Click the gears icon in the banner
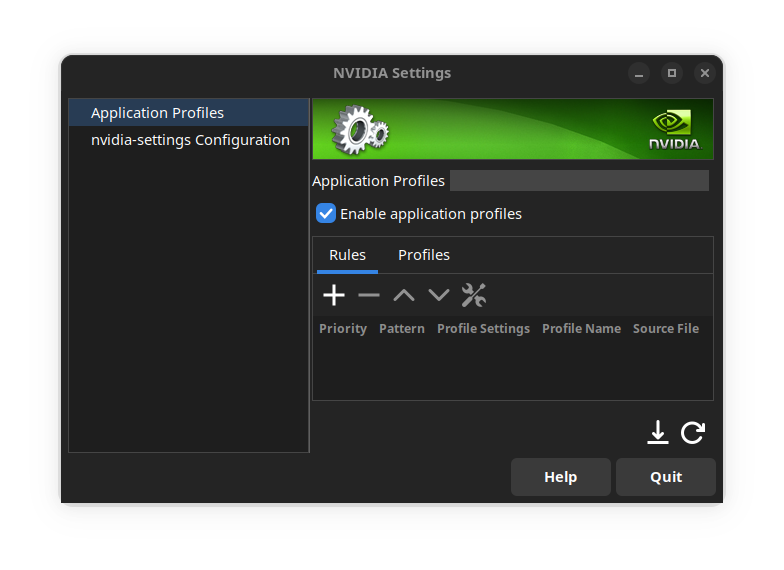Viewport: 784px width, 570px height. point(360,130)
